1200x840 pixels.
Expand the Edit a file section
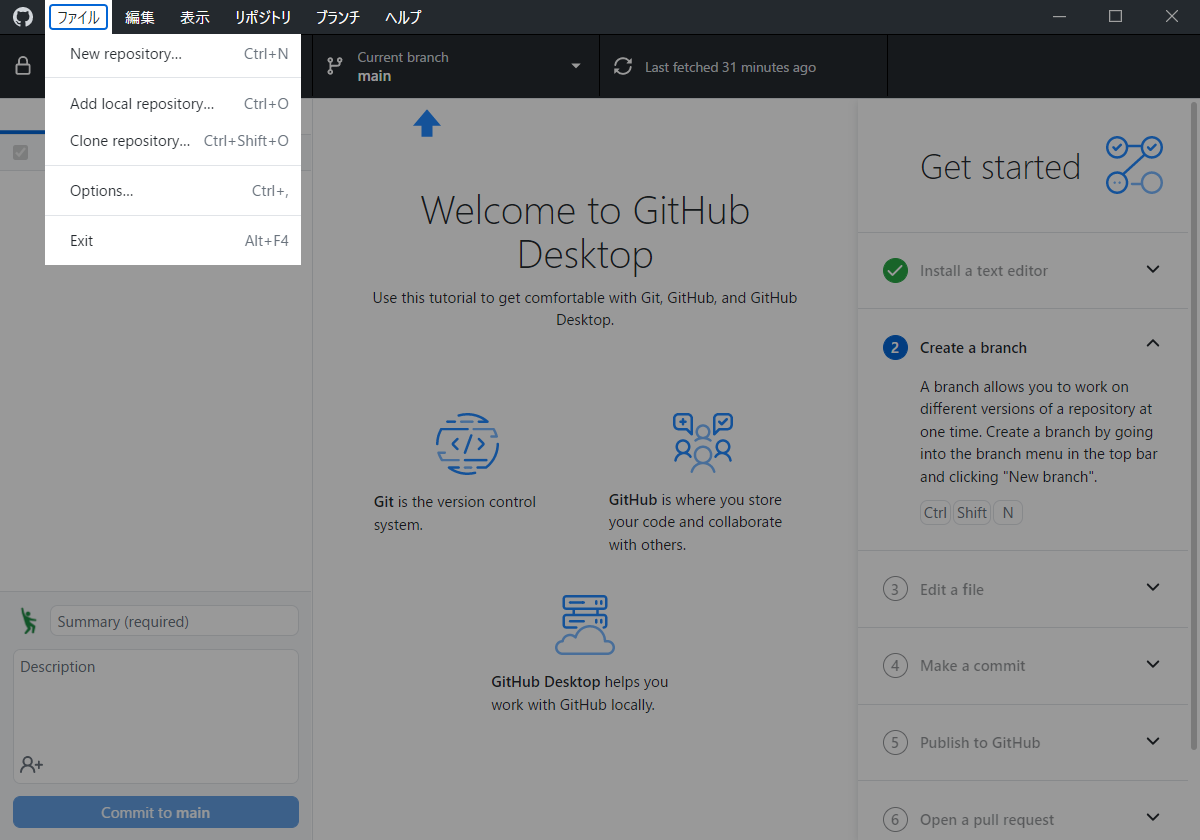pyautogui.click(x=1152, y=589)
